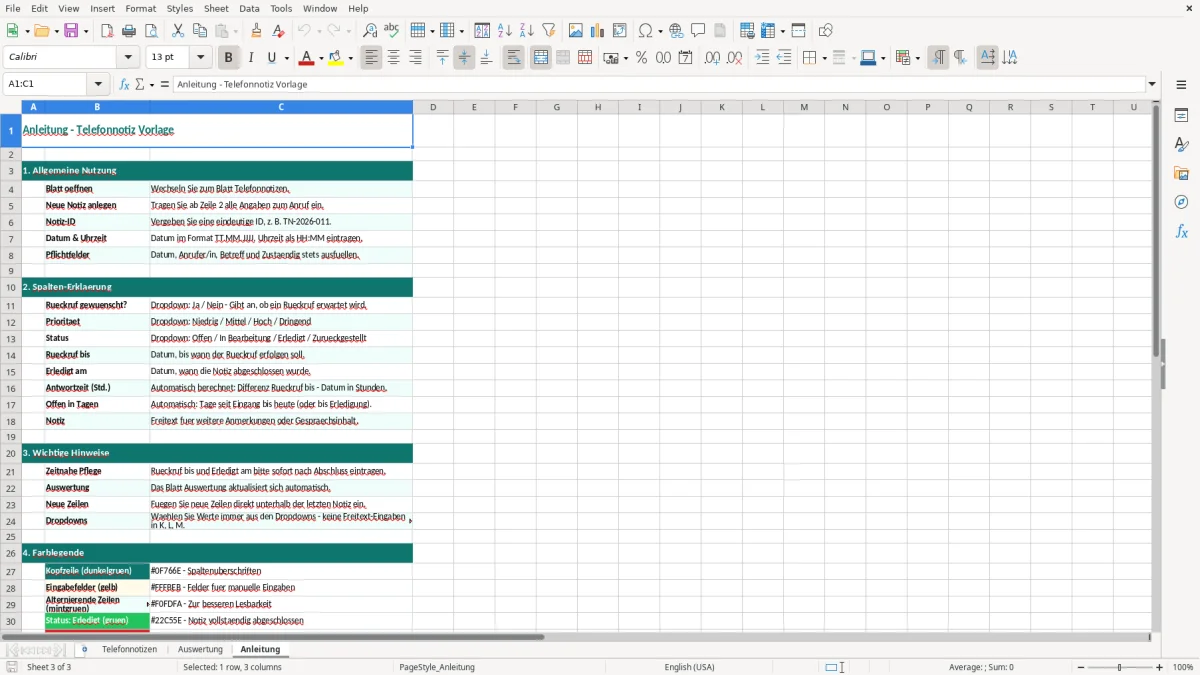Open the Data menu
The width and height of the screenshot is (1200, 675).
click(x=249, y=8)
